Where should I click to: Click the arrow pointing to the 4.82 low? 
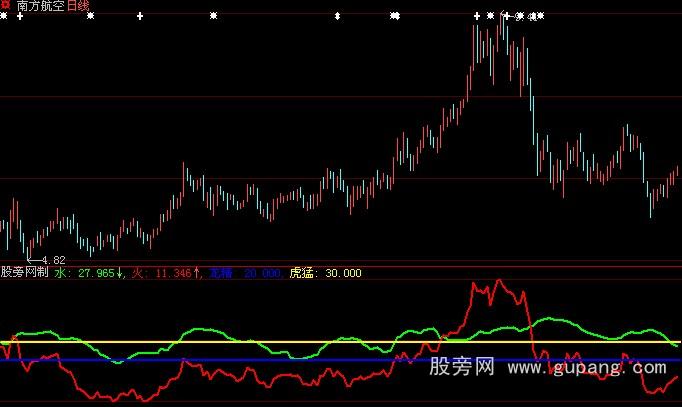pos(32,259)
